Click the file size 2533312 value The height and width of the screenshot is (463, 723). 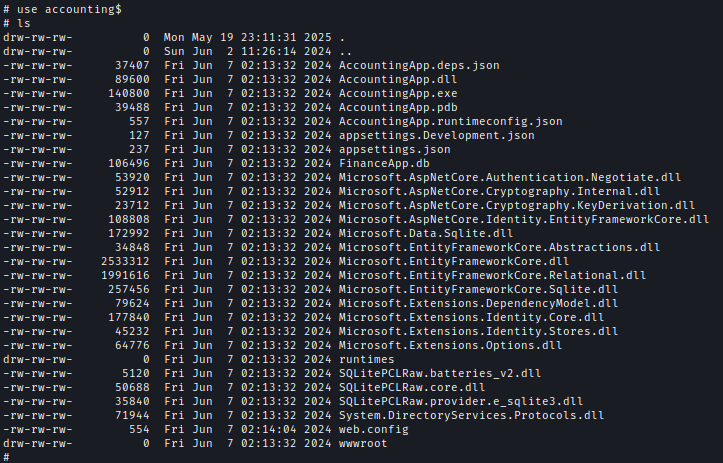tap(125, 261)
